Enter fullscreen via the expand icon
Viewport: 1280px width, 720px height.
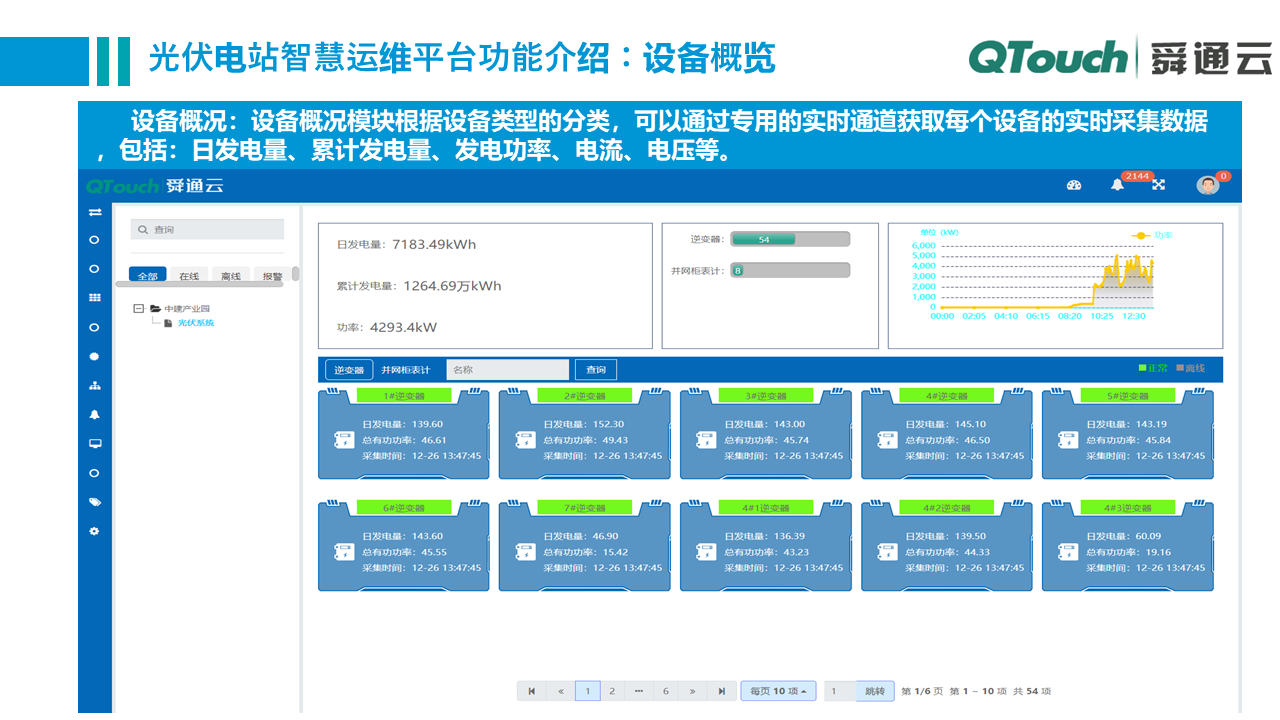coord(1158,185)
